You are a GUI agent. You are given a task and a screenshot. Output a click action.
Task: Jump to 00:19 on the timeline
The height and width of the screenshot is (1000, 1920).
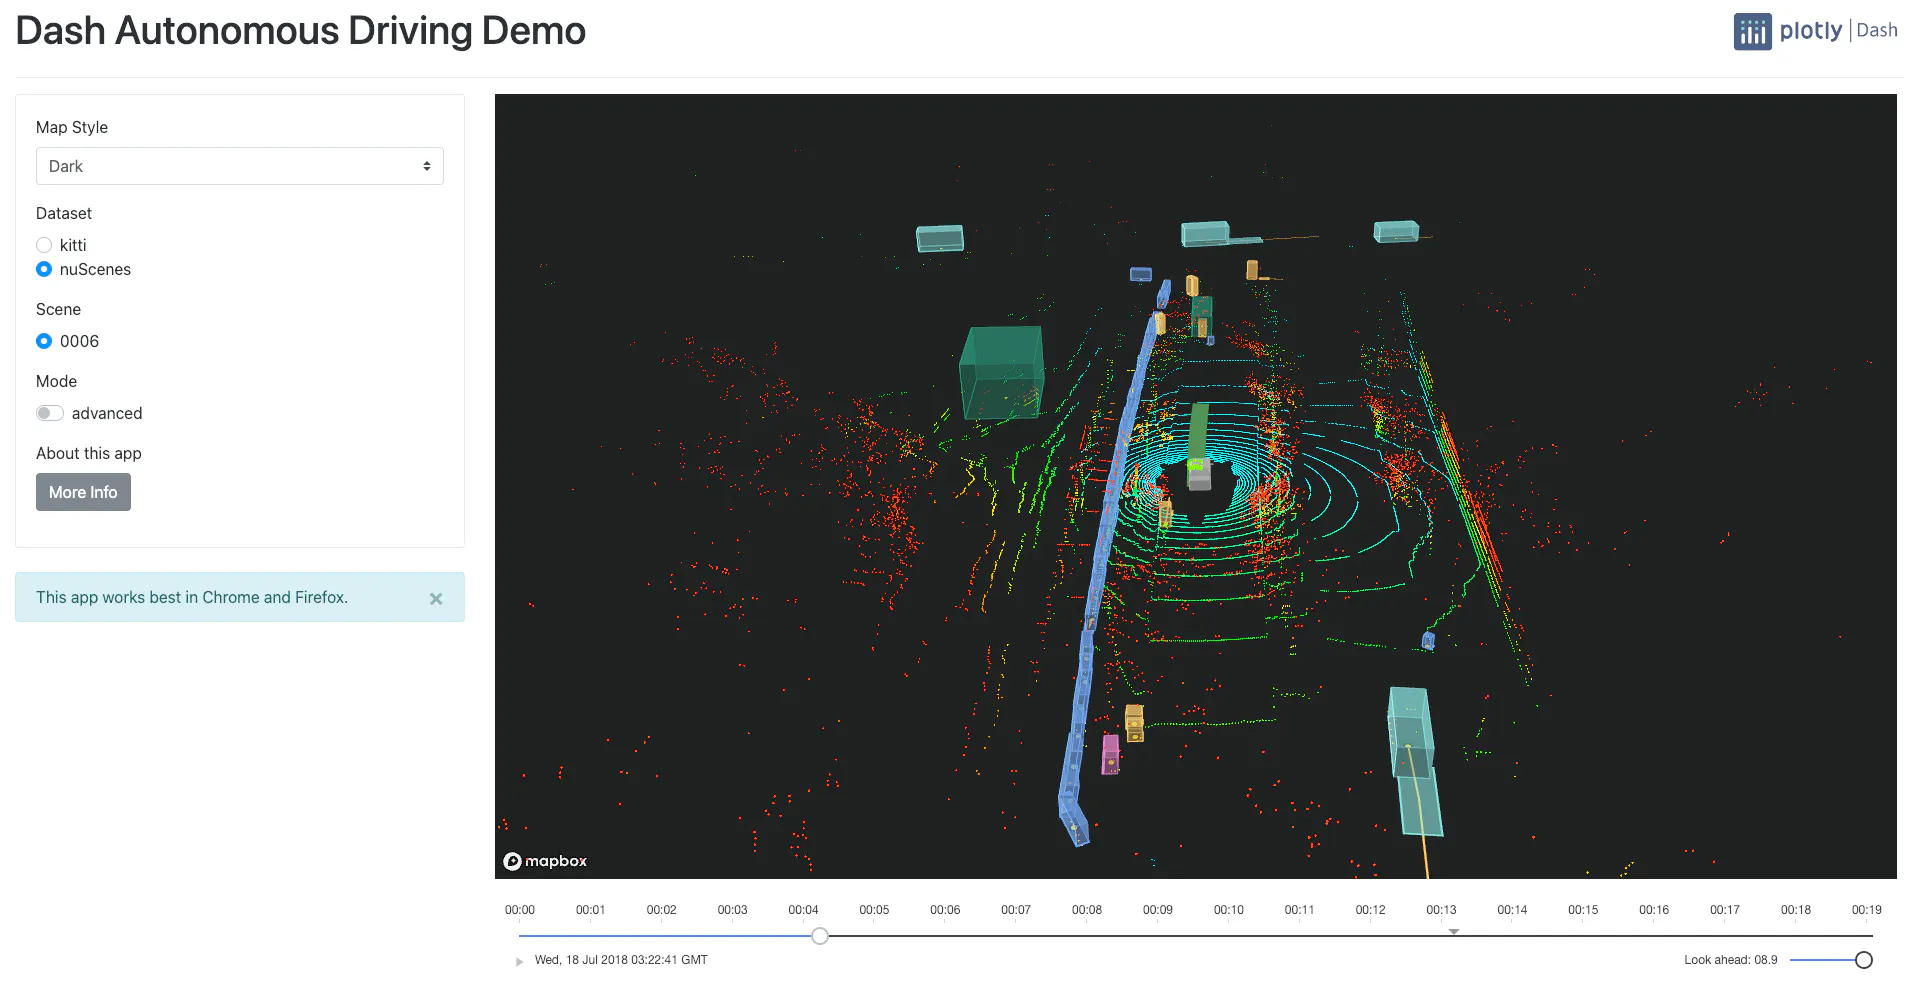(1866, 910)
